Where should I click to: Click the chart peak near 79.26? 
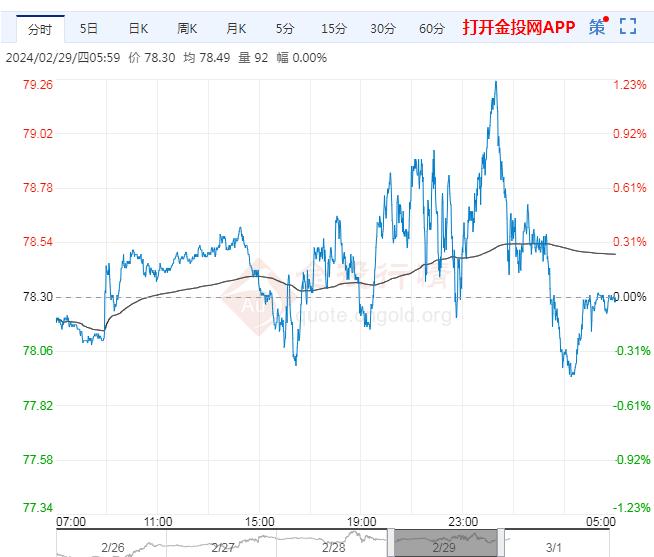pyautogui.click(x=495, y=84)
